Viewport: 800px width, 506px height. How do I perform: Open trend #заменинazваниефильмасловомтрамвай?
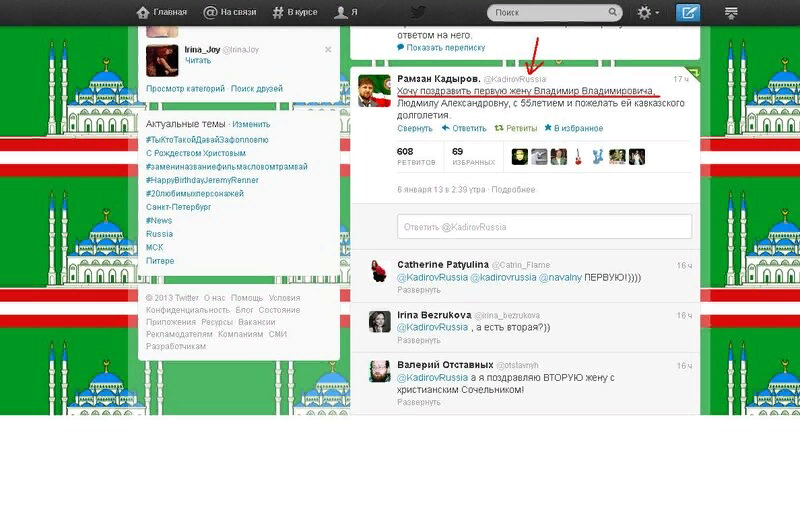[x=227, y=167]
